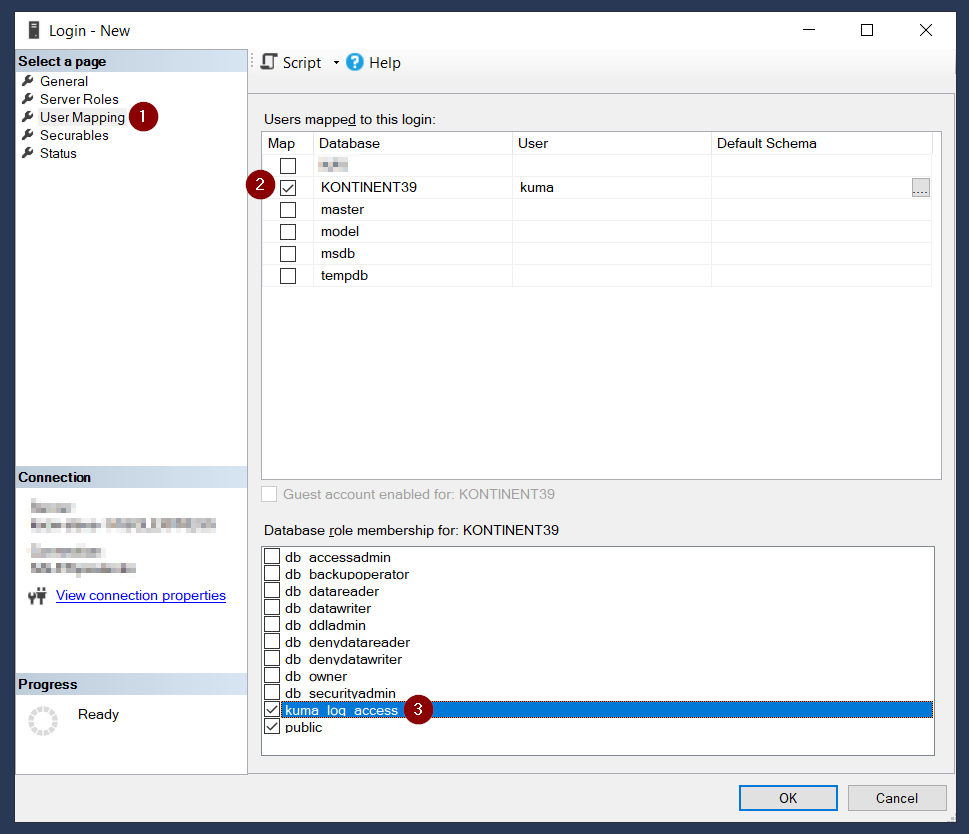Click the connection properties icon

click(x=38, y=596)
